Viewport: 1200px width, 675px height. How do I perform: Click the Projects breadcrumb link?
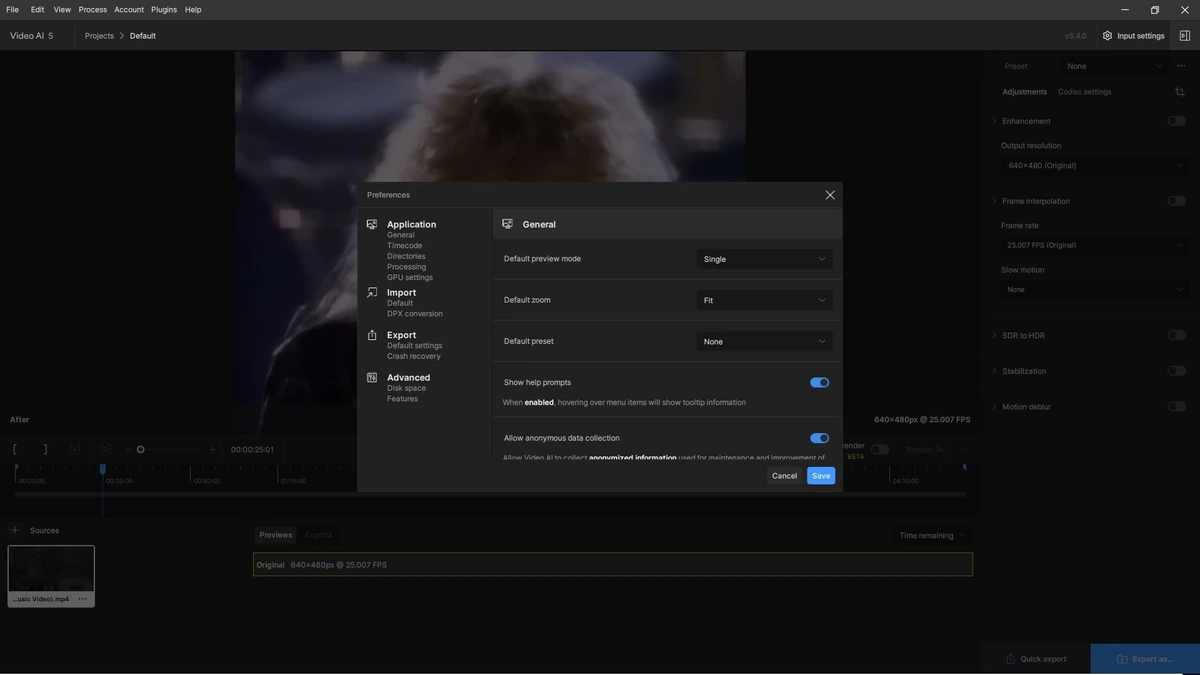pos(99,36)
